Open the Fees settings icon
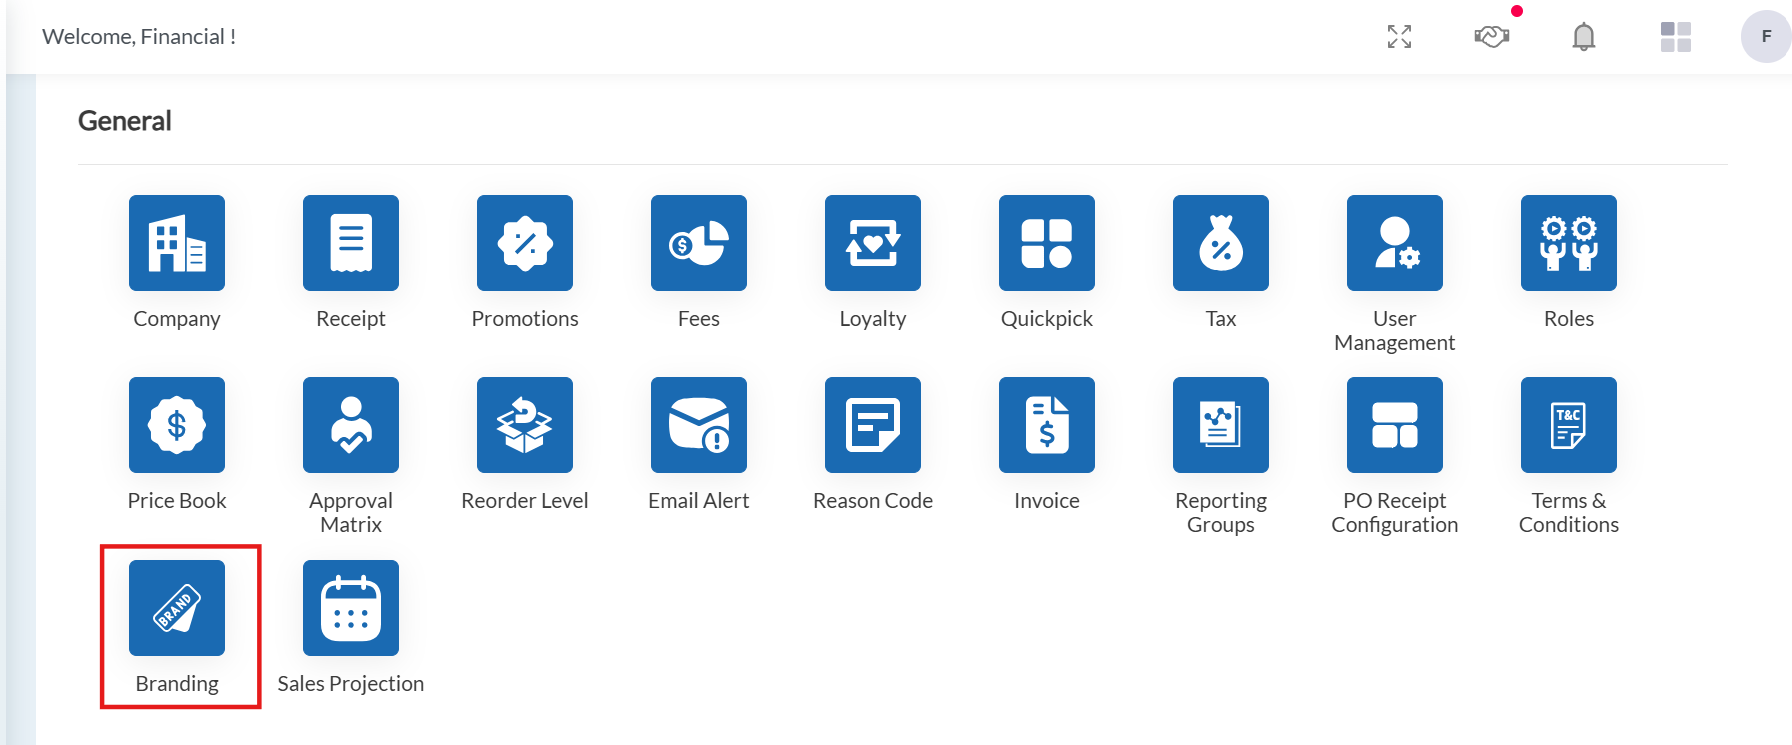1792x745 pixels. click(x=699, y=243)
